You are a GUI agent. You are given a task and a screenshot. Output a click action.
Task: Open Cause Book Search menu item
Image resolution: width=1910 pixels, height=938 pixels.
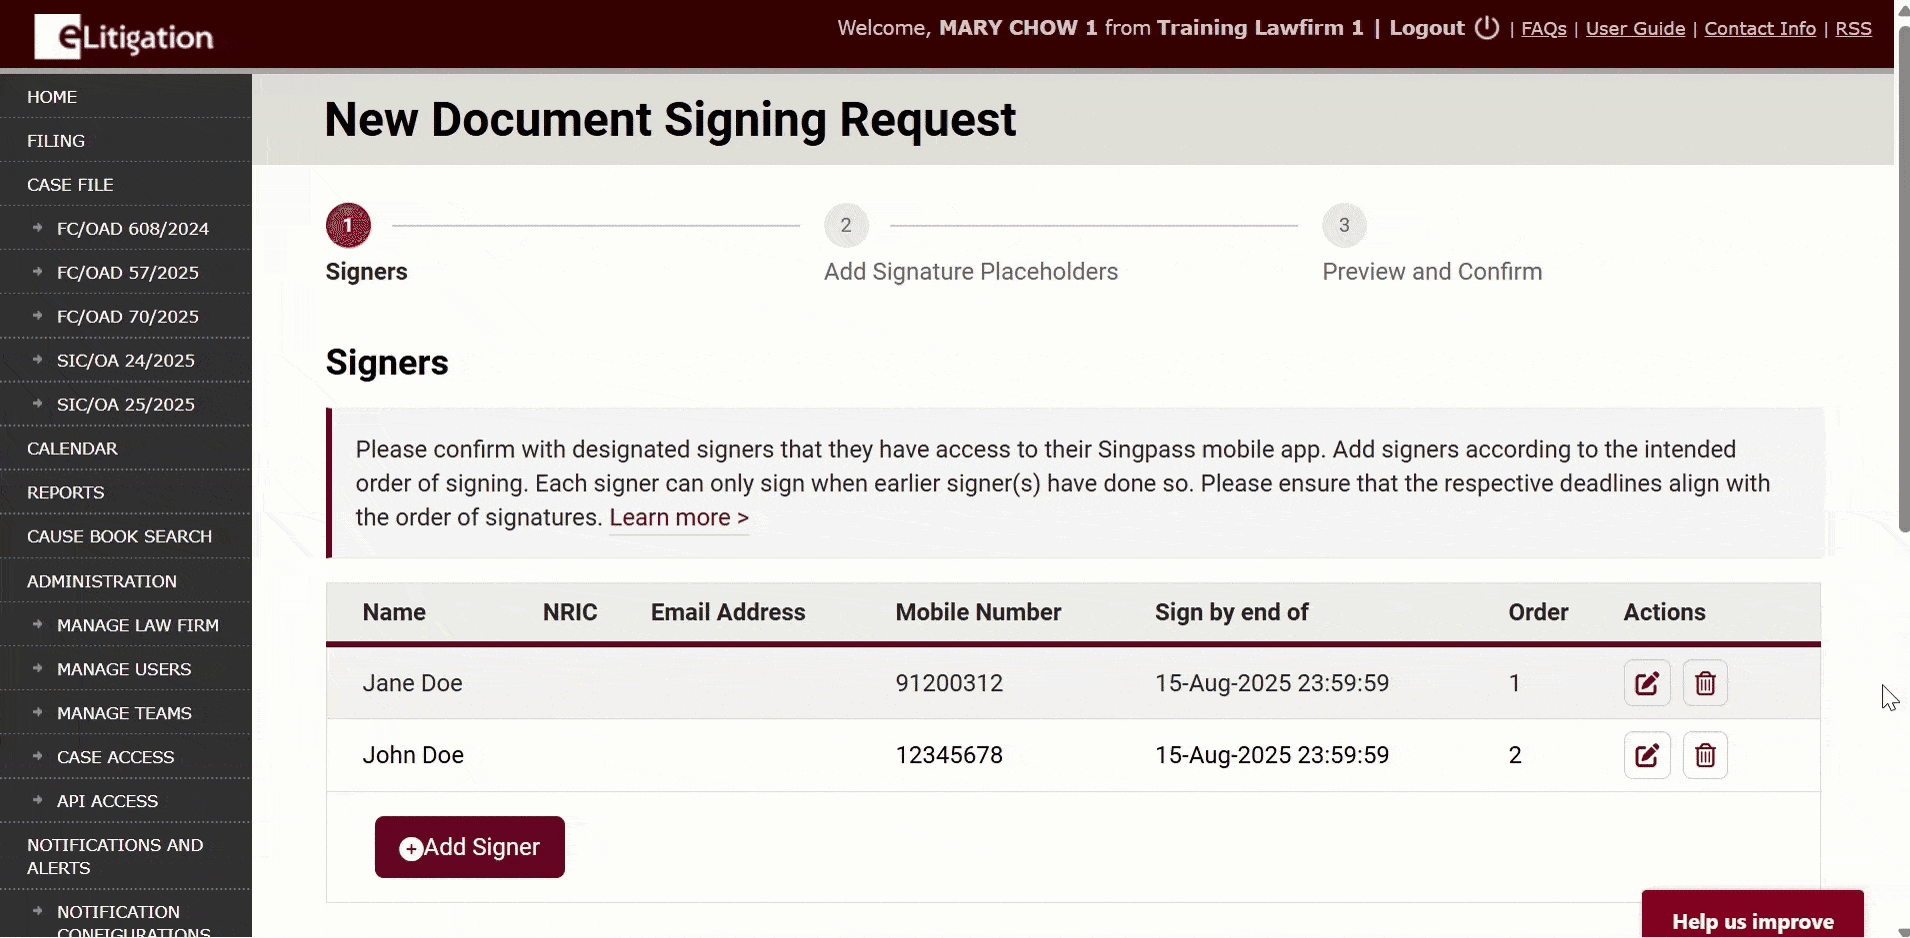pos(119,537)
